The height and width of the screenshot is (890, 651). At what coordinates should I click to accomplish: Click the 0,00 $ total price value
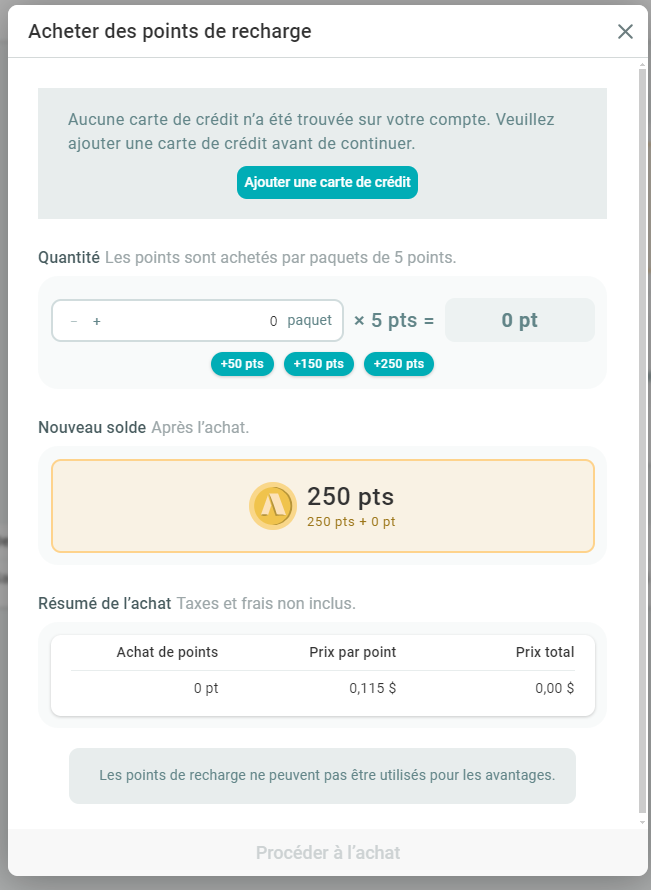point(555,688)
